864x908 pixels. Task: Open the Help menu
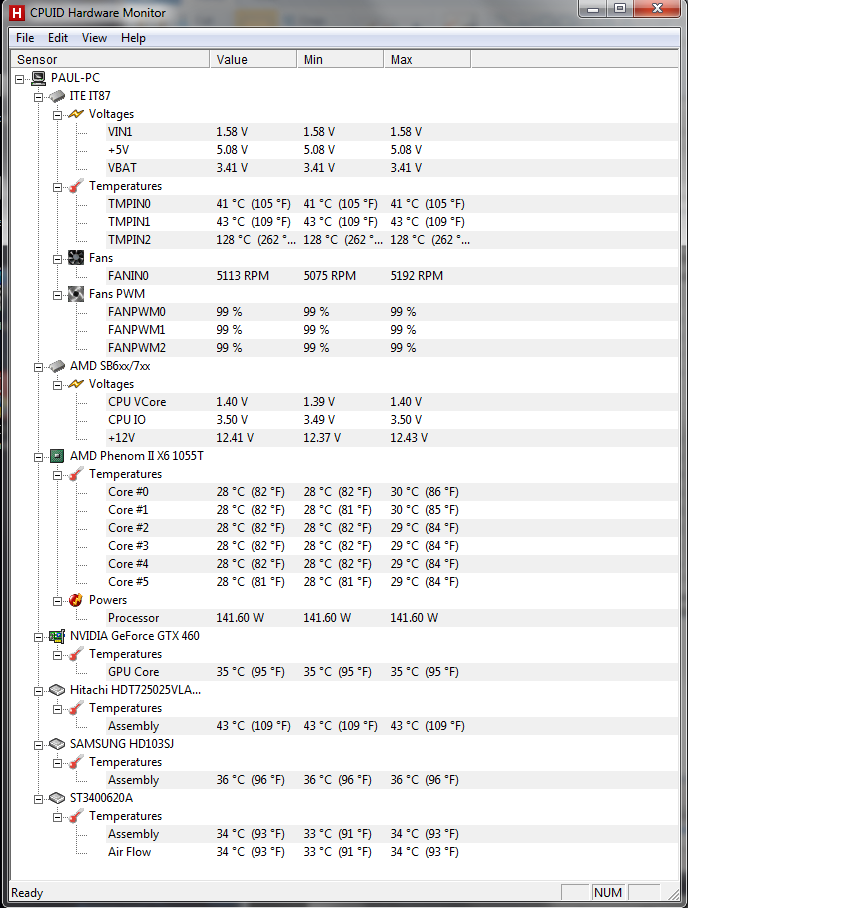pyautogui.click(x=133, y=38)
